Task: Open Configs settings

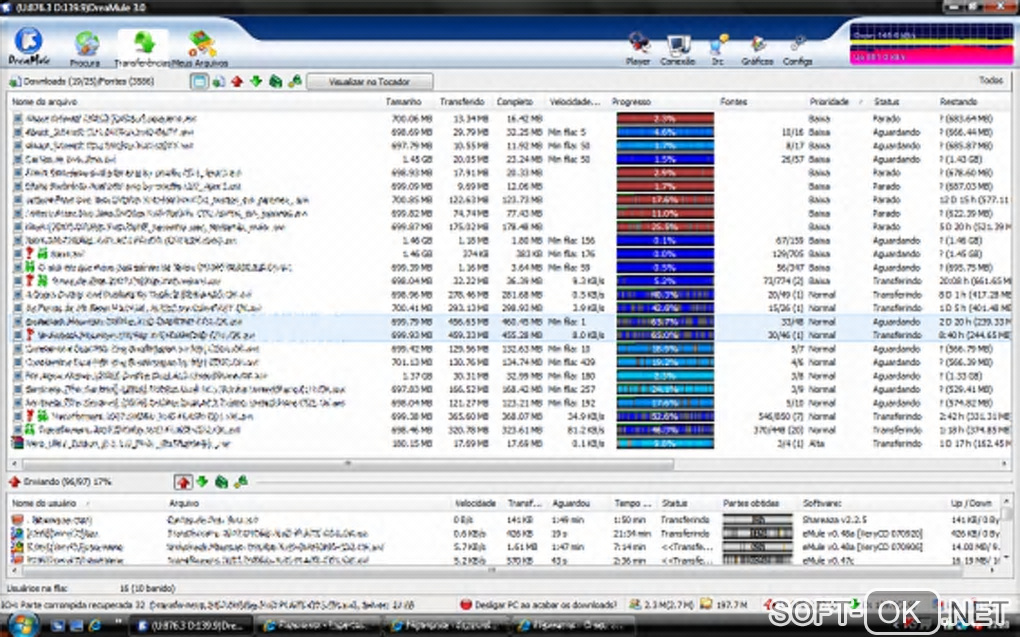Action: click(x=797, y=48)
